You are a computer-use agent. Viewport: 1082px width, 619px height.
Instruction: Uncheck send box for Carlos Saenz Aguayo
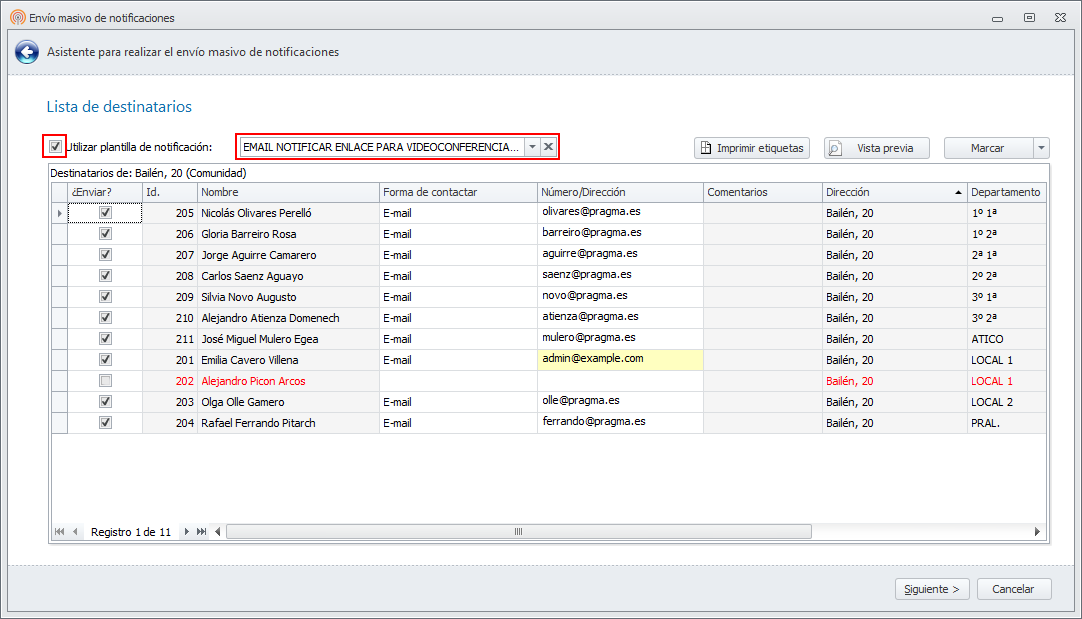click(105, 275)
